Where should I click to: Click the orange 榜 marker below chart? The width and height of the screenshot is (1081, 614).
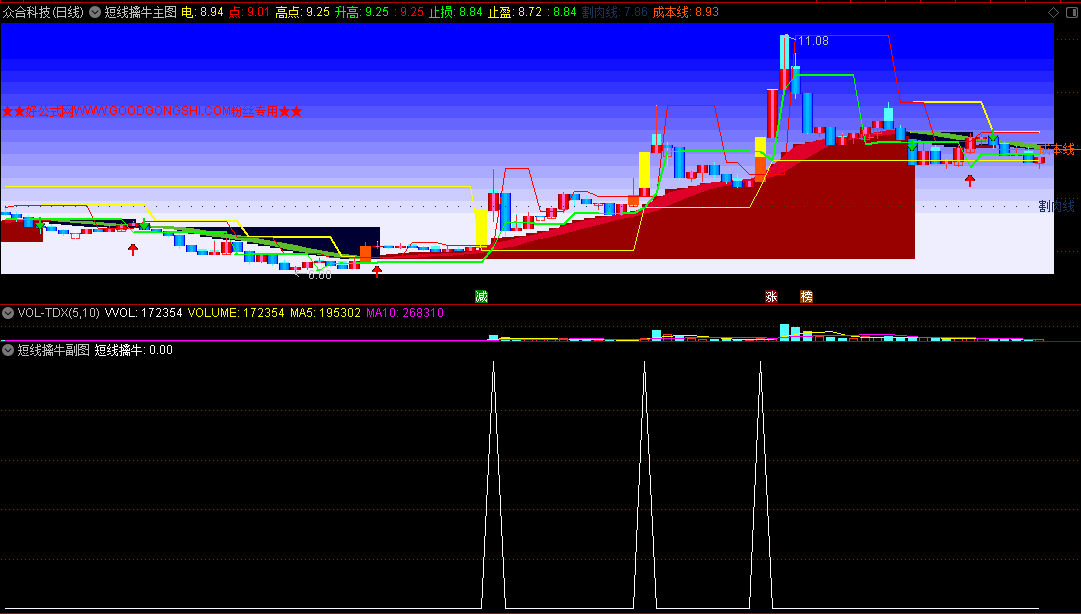806,297
